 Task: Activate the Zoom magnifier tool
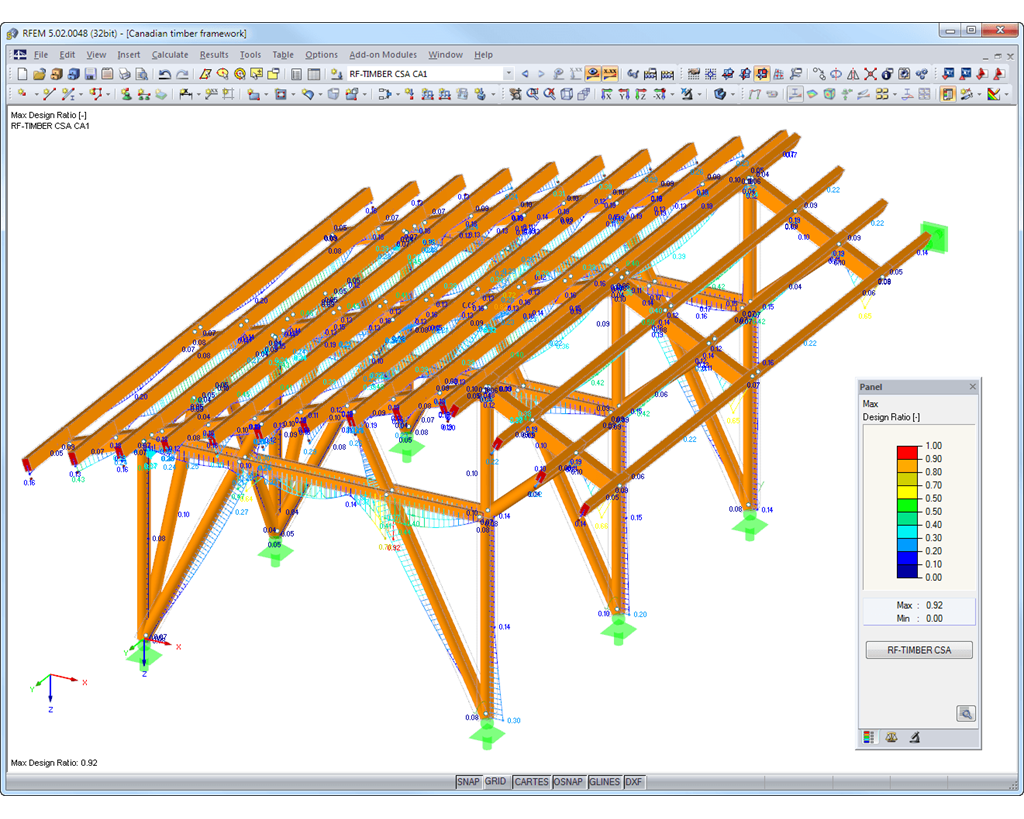click(x=533, y=95)
